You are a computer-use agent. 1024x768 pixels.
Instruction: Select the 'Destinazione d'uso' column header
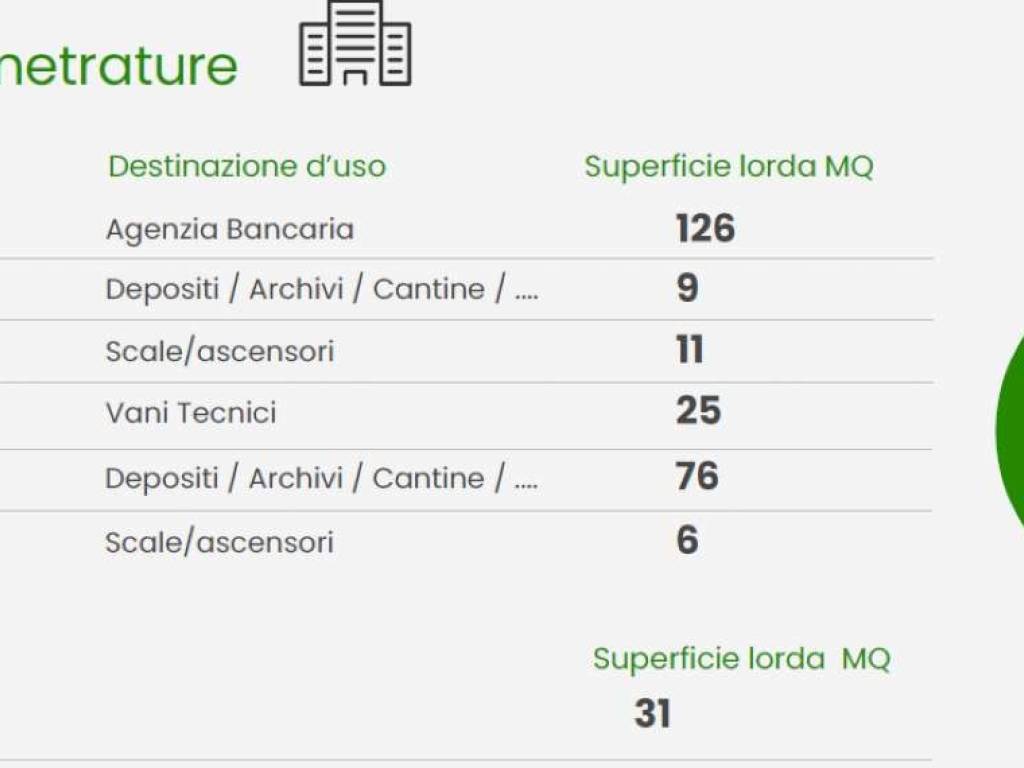pyautogui.click(x=247, y=166)
